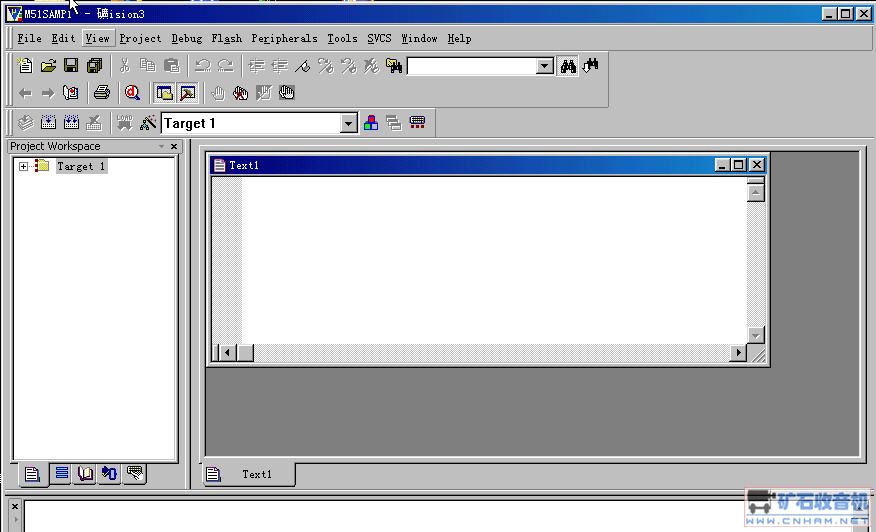Open the Edit menu
The height and width of the screenshot is (532, 876).
[x=63, y=39]
